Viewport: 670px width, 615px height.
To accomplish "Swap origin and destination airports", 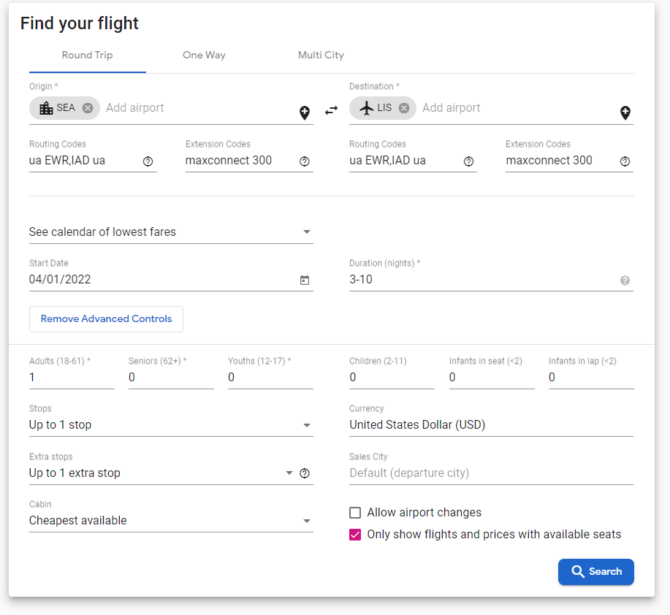I will 331,110.
